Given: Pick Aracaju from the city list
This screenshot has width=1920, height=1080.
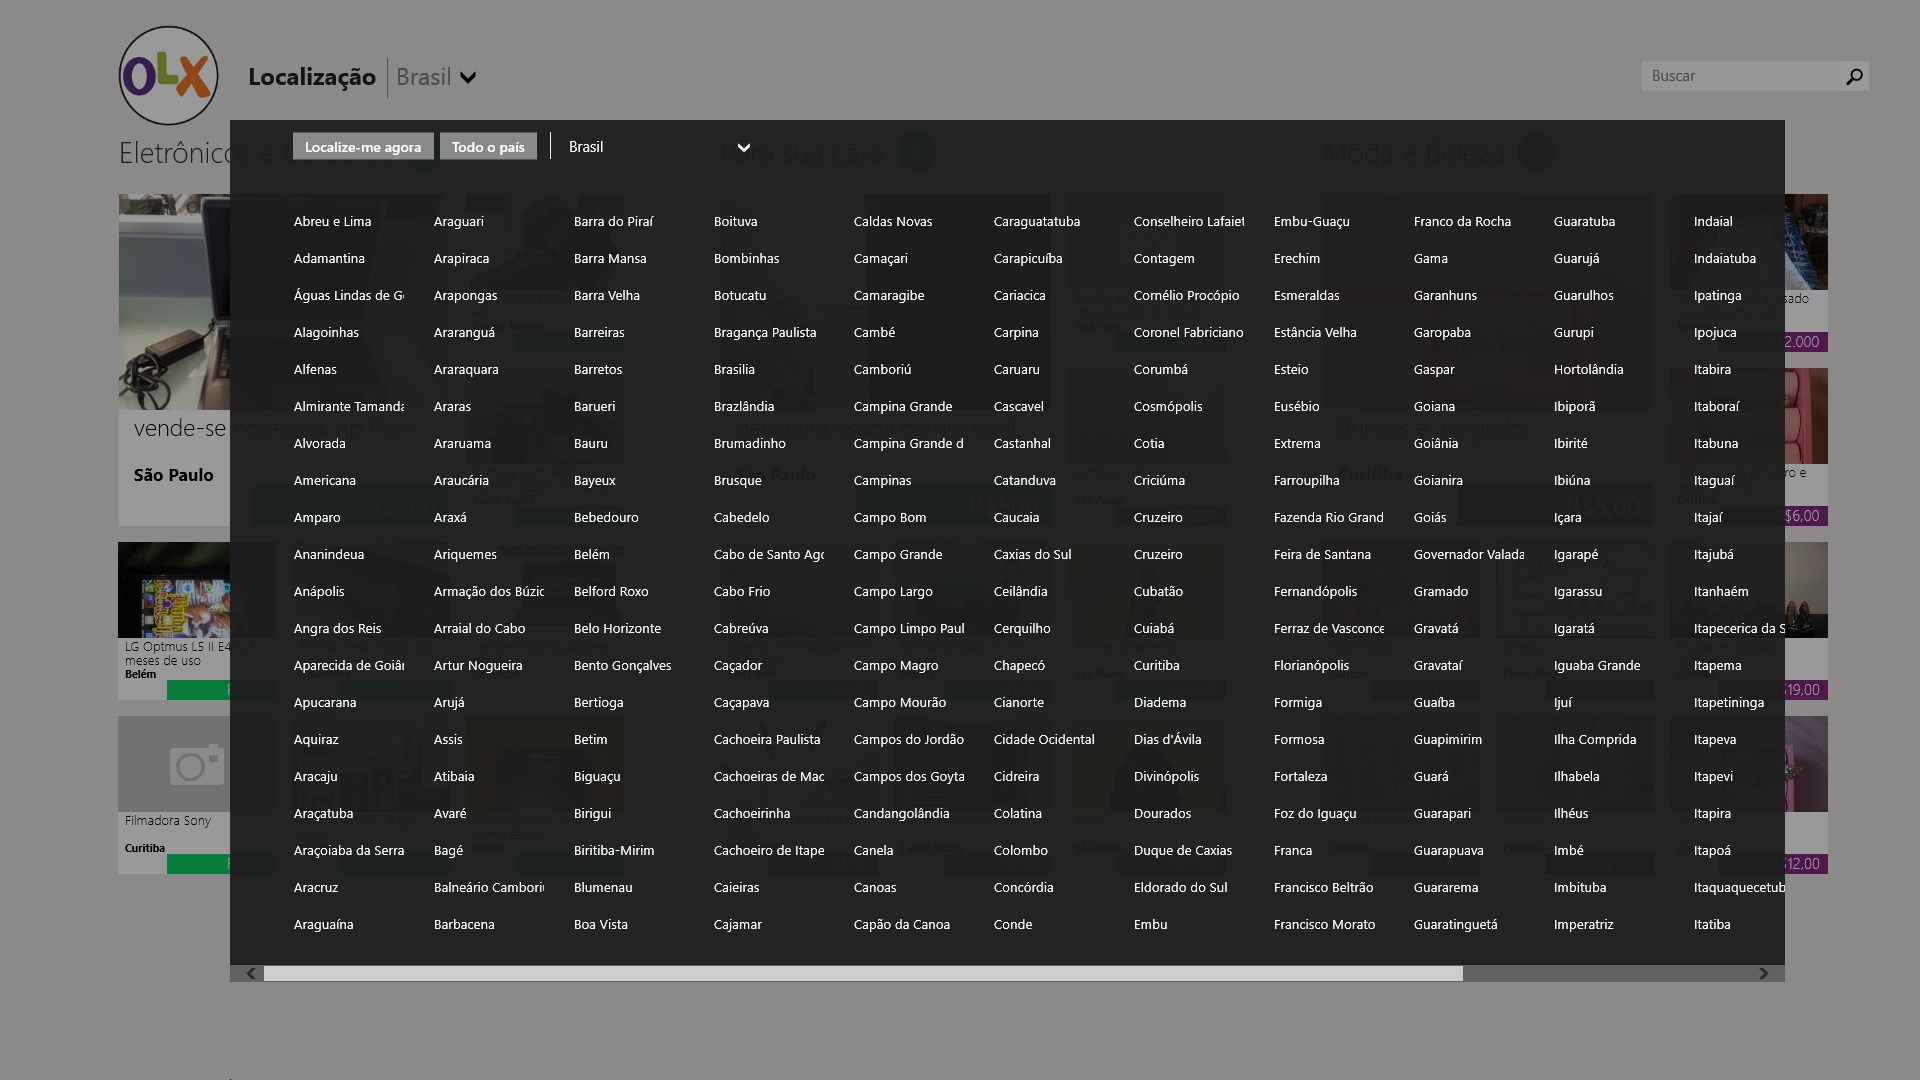Looking at the screenshot, I should click(x=315, y=776).
